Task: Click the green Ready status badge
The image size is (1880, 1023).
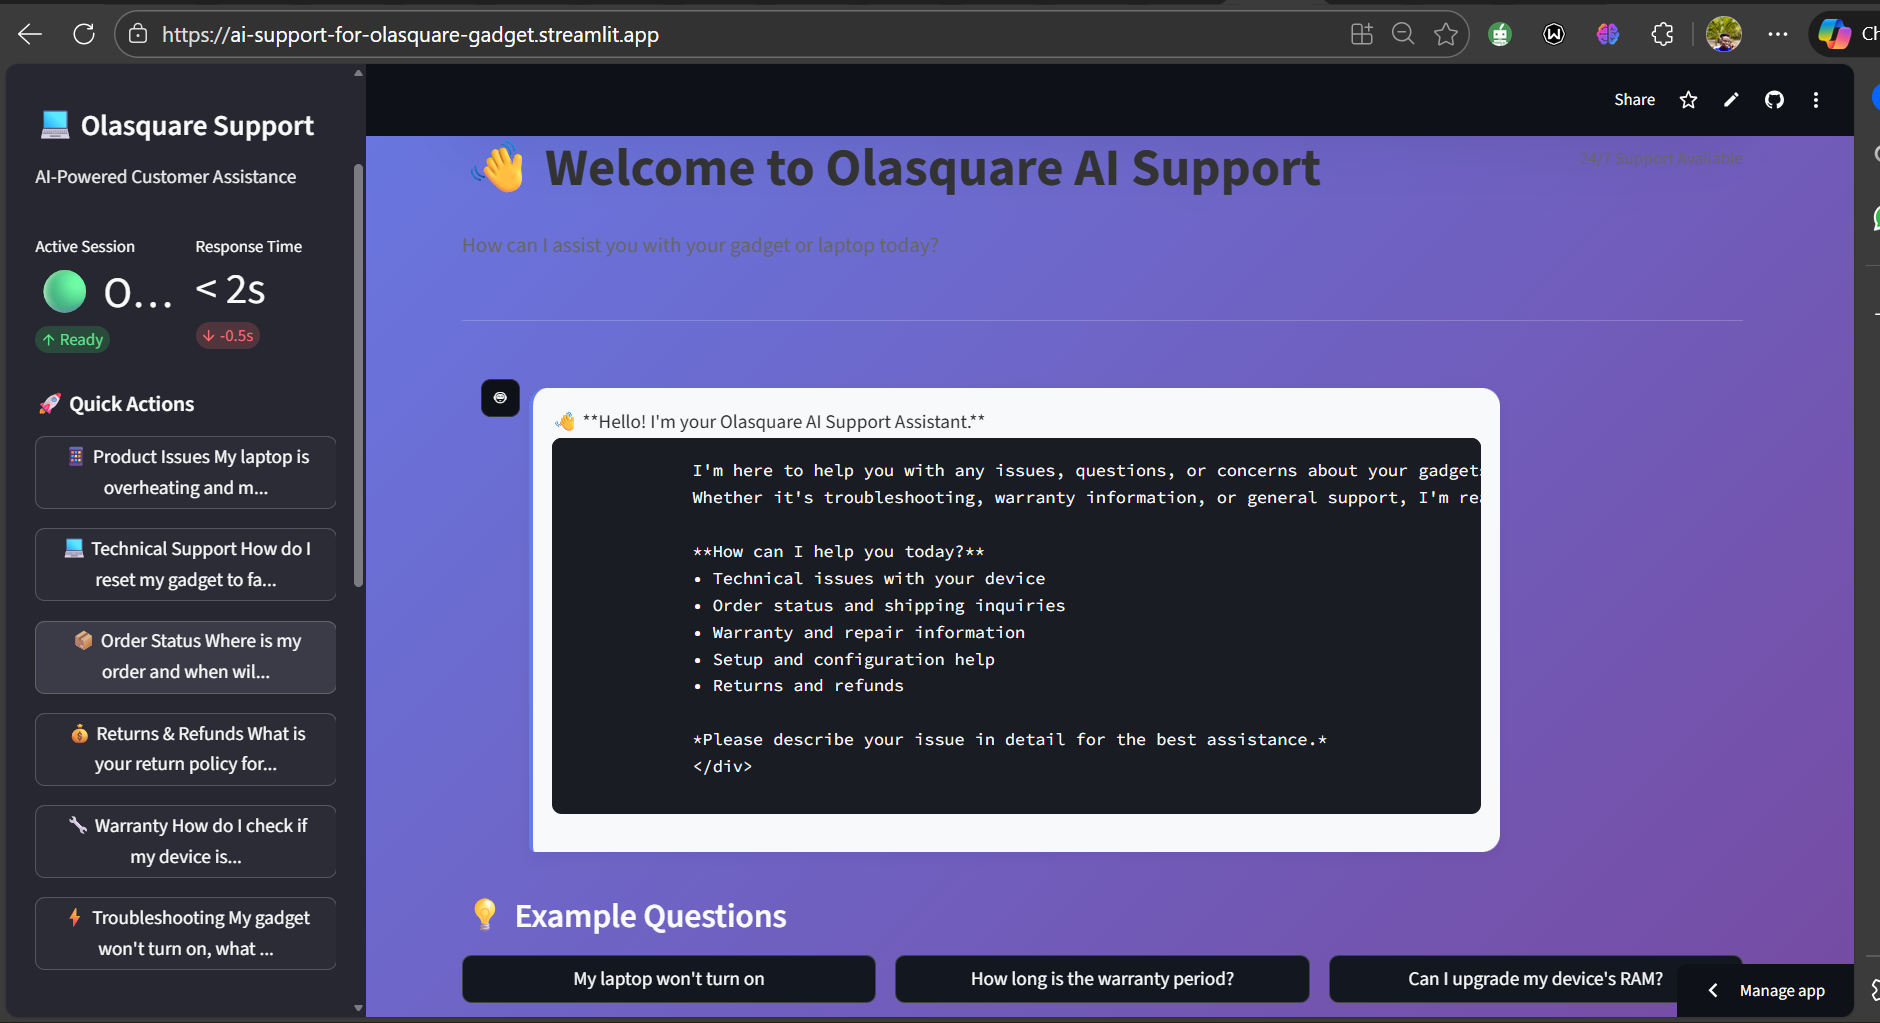Action: [72, 339]
